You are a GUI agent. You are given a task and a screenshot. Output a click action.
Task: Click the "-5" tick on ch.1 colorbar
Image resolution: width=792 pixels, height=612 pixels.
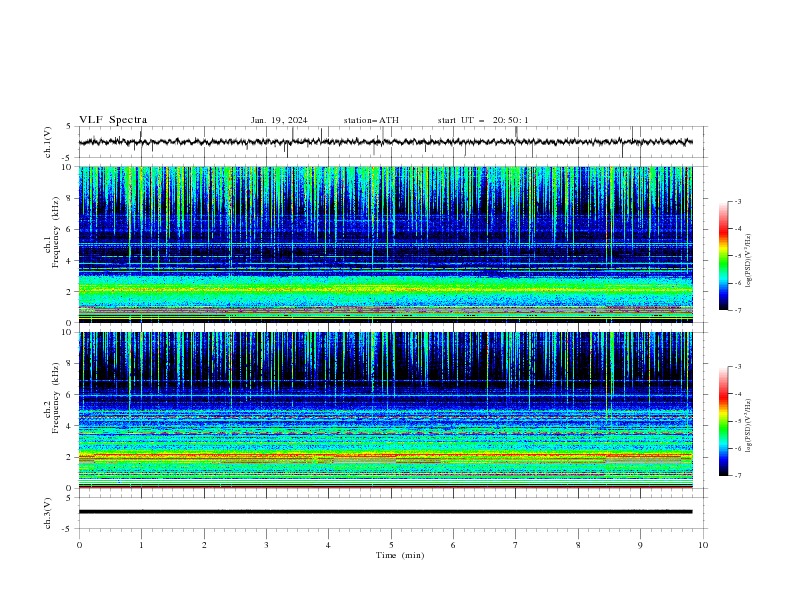(738, 256)
